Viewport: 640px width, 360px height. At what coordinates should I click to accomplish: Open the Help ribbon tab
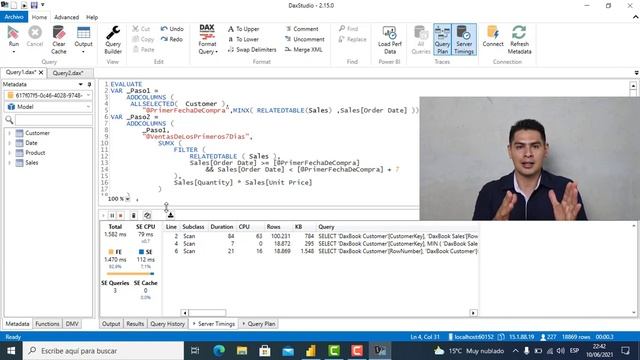click(x=92, y=17)
